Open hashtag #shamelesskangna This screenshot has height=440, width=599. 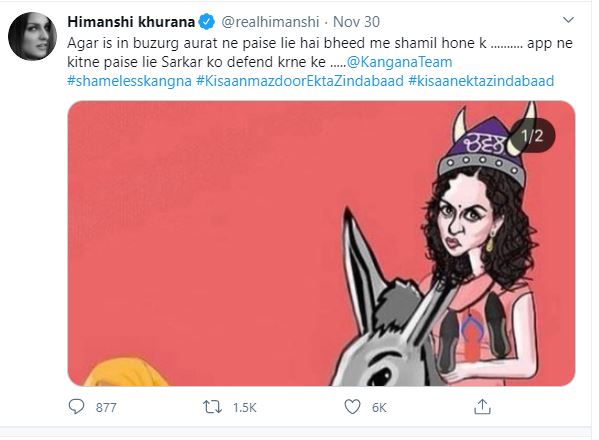click(130, 81)
